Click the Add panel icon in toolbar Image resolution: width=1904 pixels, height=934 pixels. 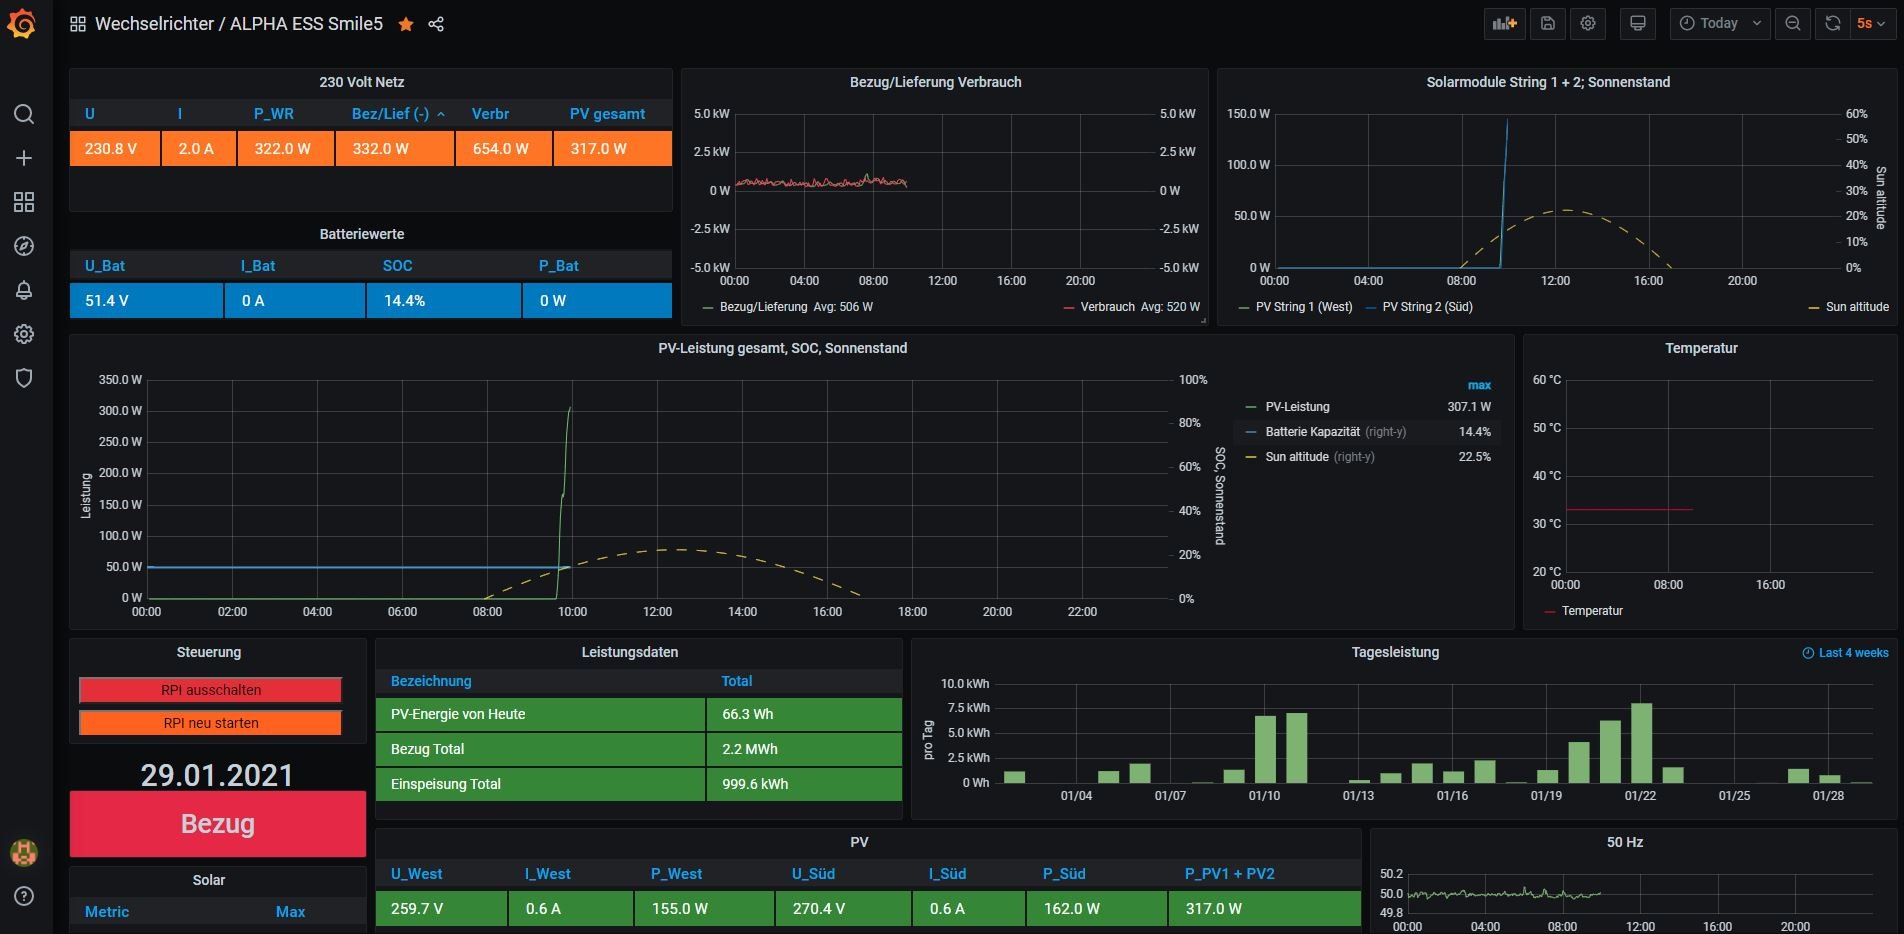[1504, 24]
